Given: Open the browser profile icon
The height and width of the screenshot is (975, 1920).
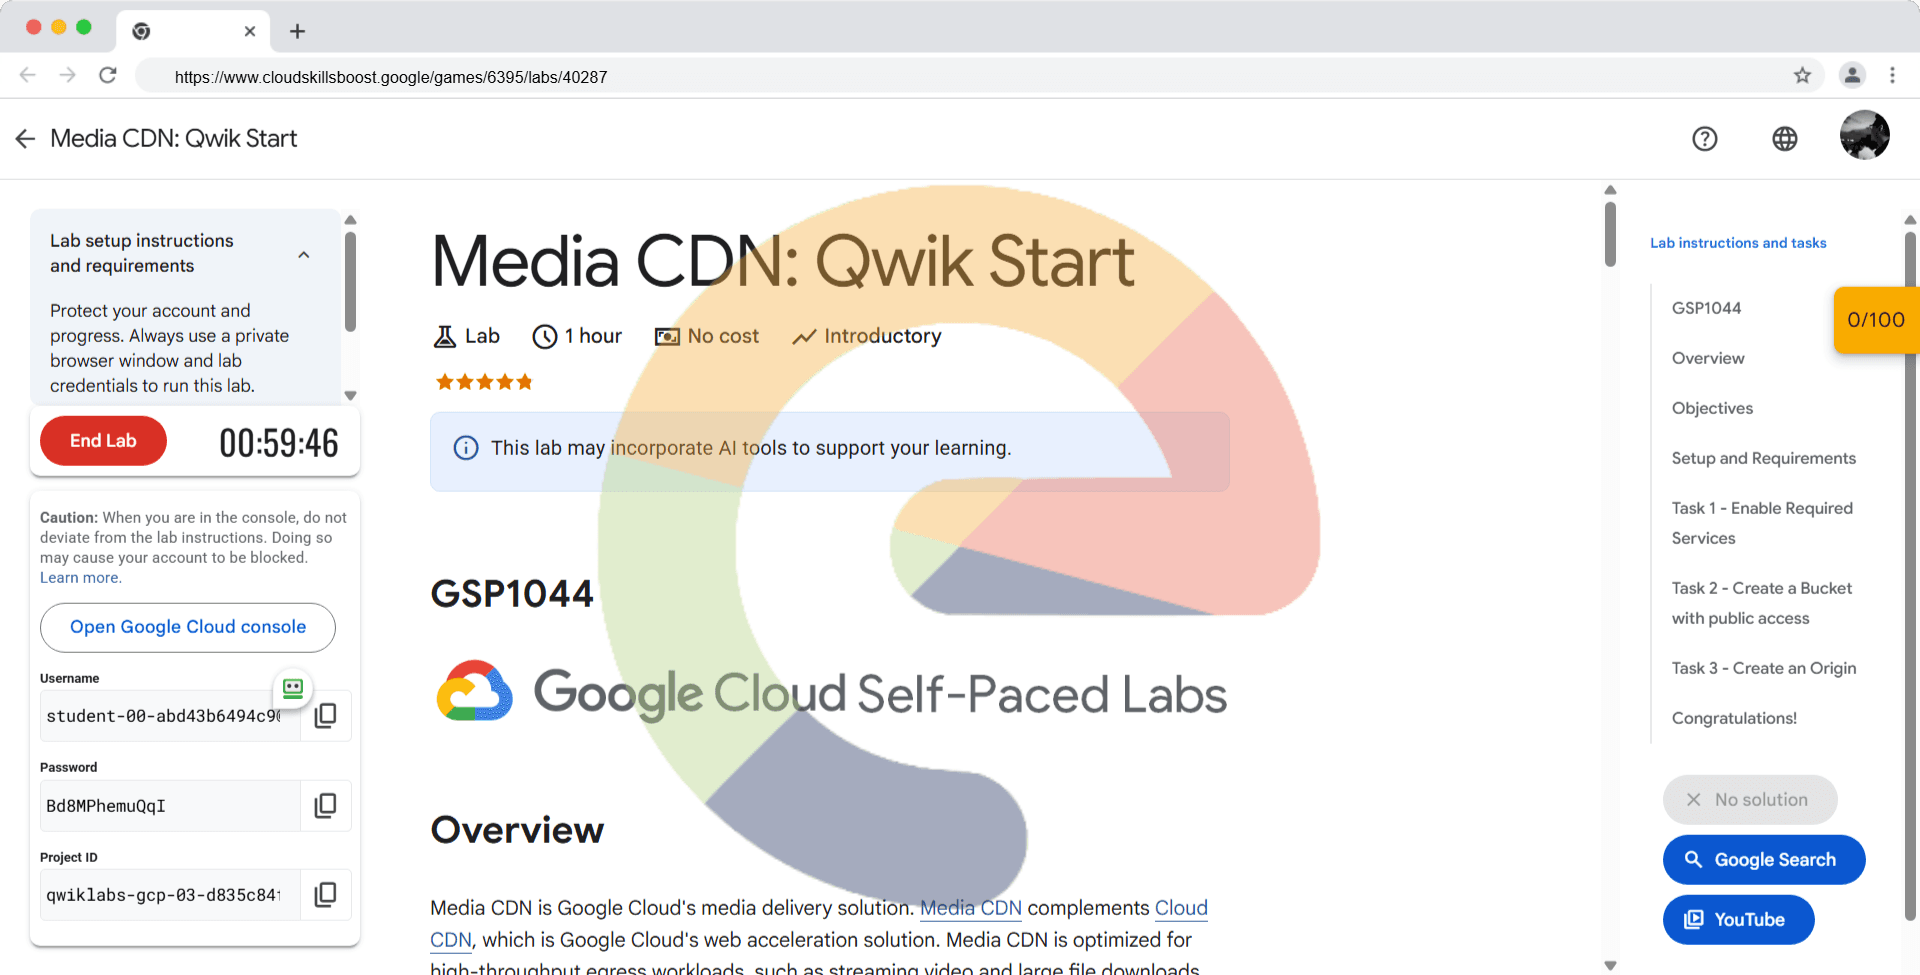Looking at the screenshot, I should coord(1852,75).
